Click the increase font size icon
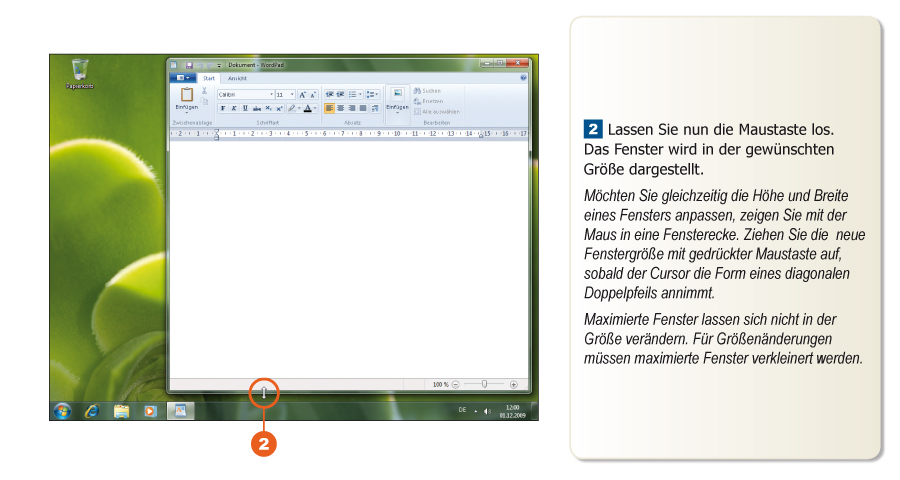This screenshot has height=480, width=900. pos(300,94)
